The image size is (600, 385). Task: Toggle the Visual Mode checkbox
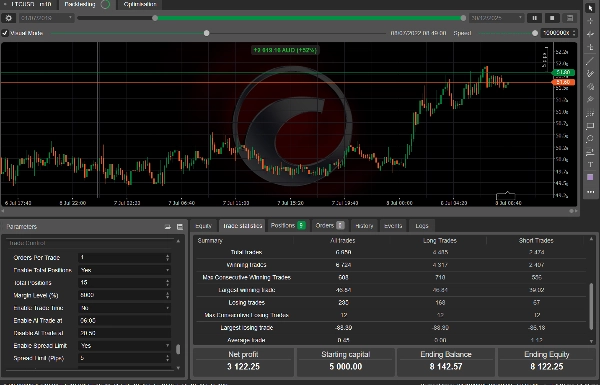click(5, 33)
